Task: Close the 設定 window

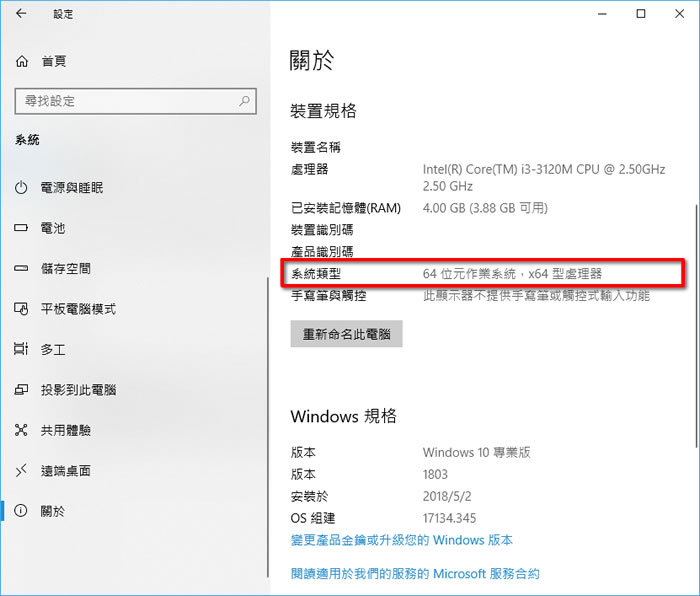Action: click(679, 14)
